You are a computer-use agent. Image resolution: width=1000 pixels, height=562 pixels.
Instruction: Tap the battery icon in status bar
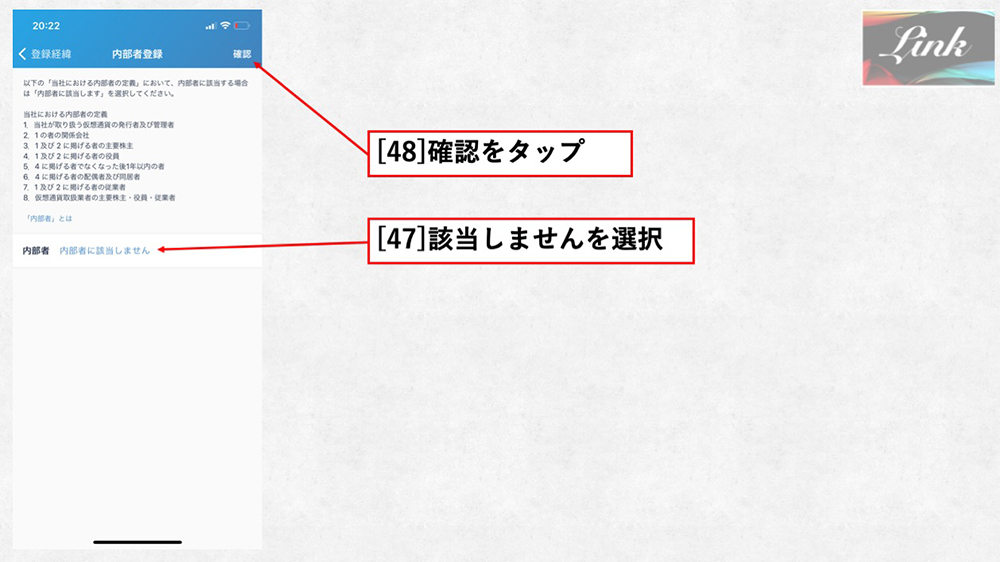242,26
